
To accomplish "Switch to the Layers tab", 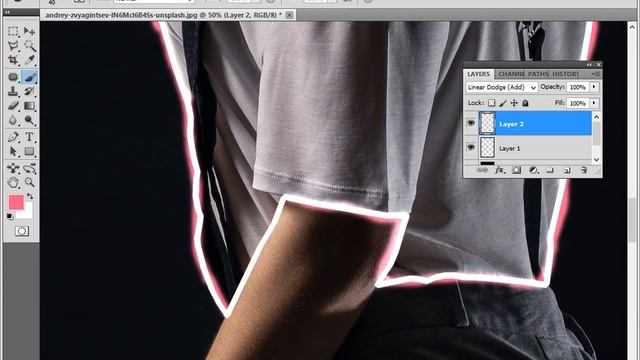I will point(478,74).
